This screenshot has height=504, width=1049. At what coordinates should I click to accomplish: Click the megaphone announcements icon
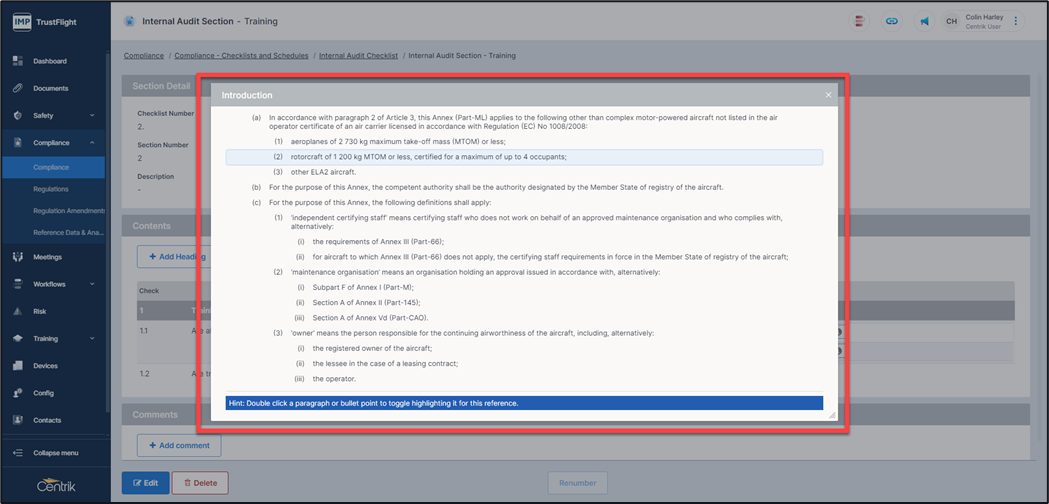tap(924, 21)
